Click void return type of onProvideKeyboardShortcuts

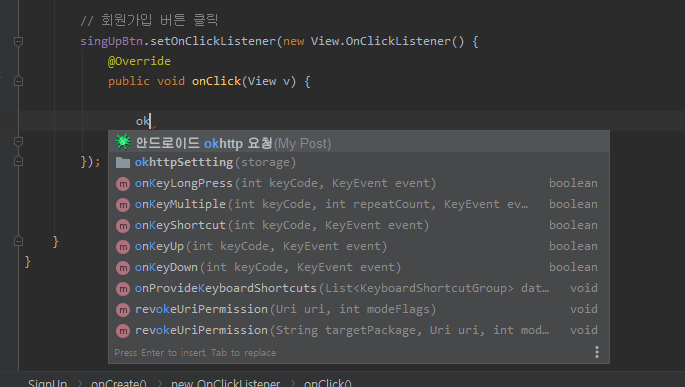(x=584, y=288)
